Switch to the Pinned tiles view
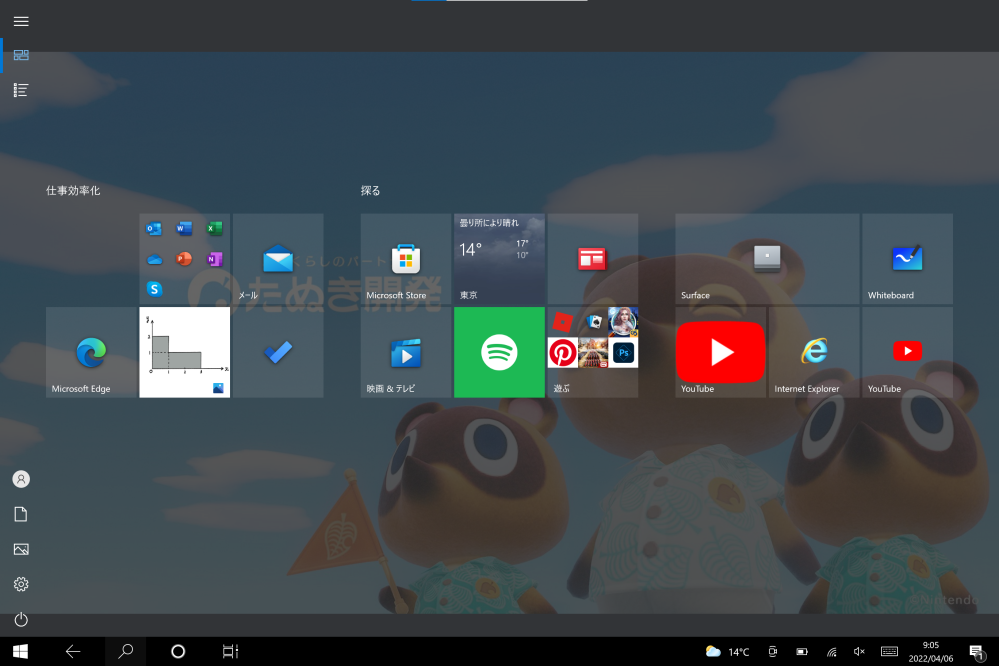 (21, 55)
